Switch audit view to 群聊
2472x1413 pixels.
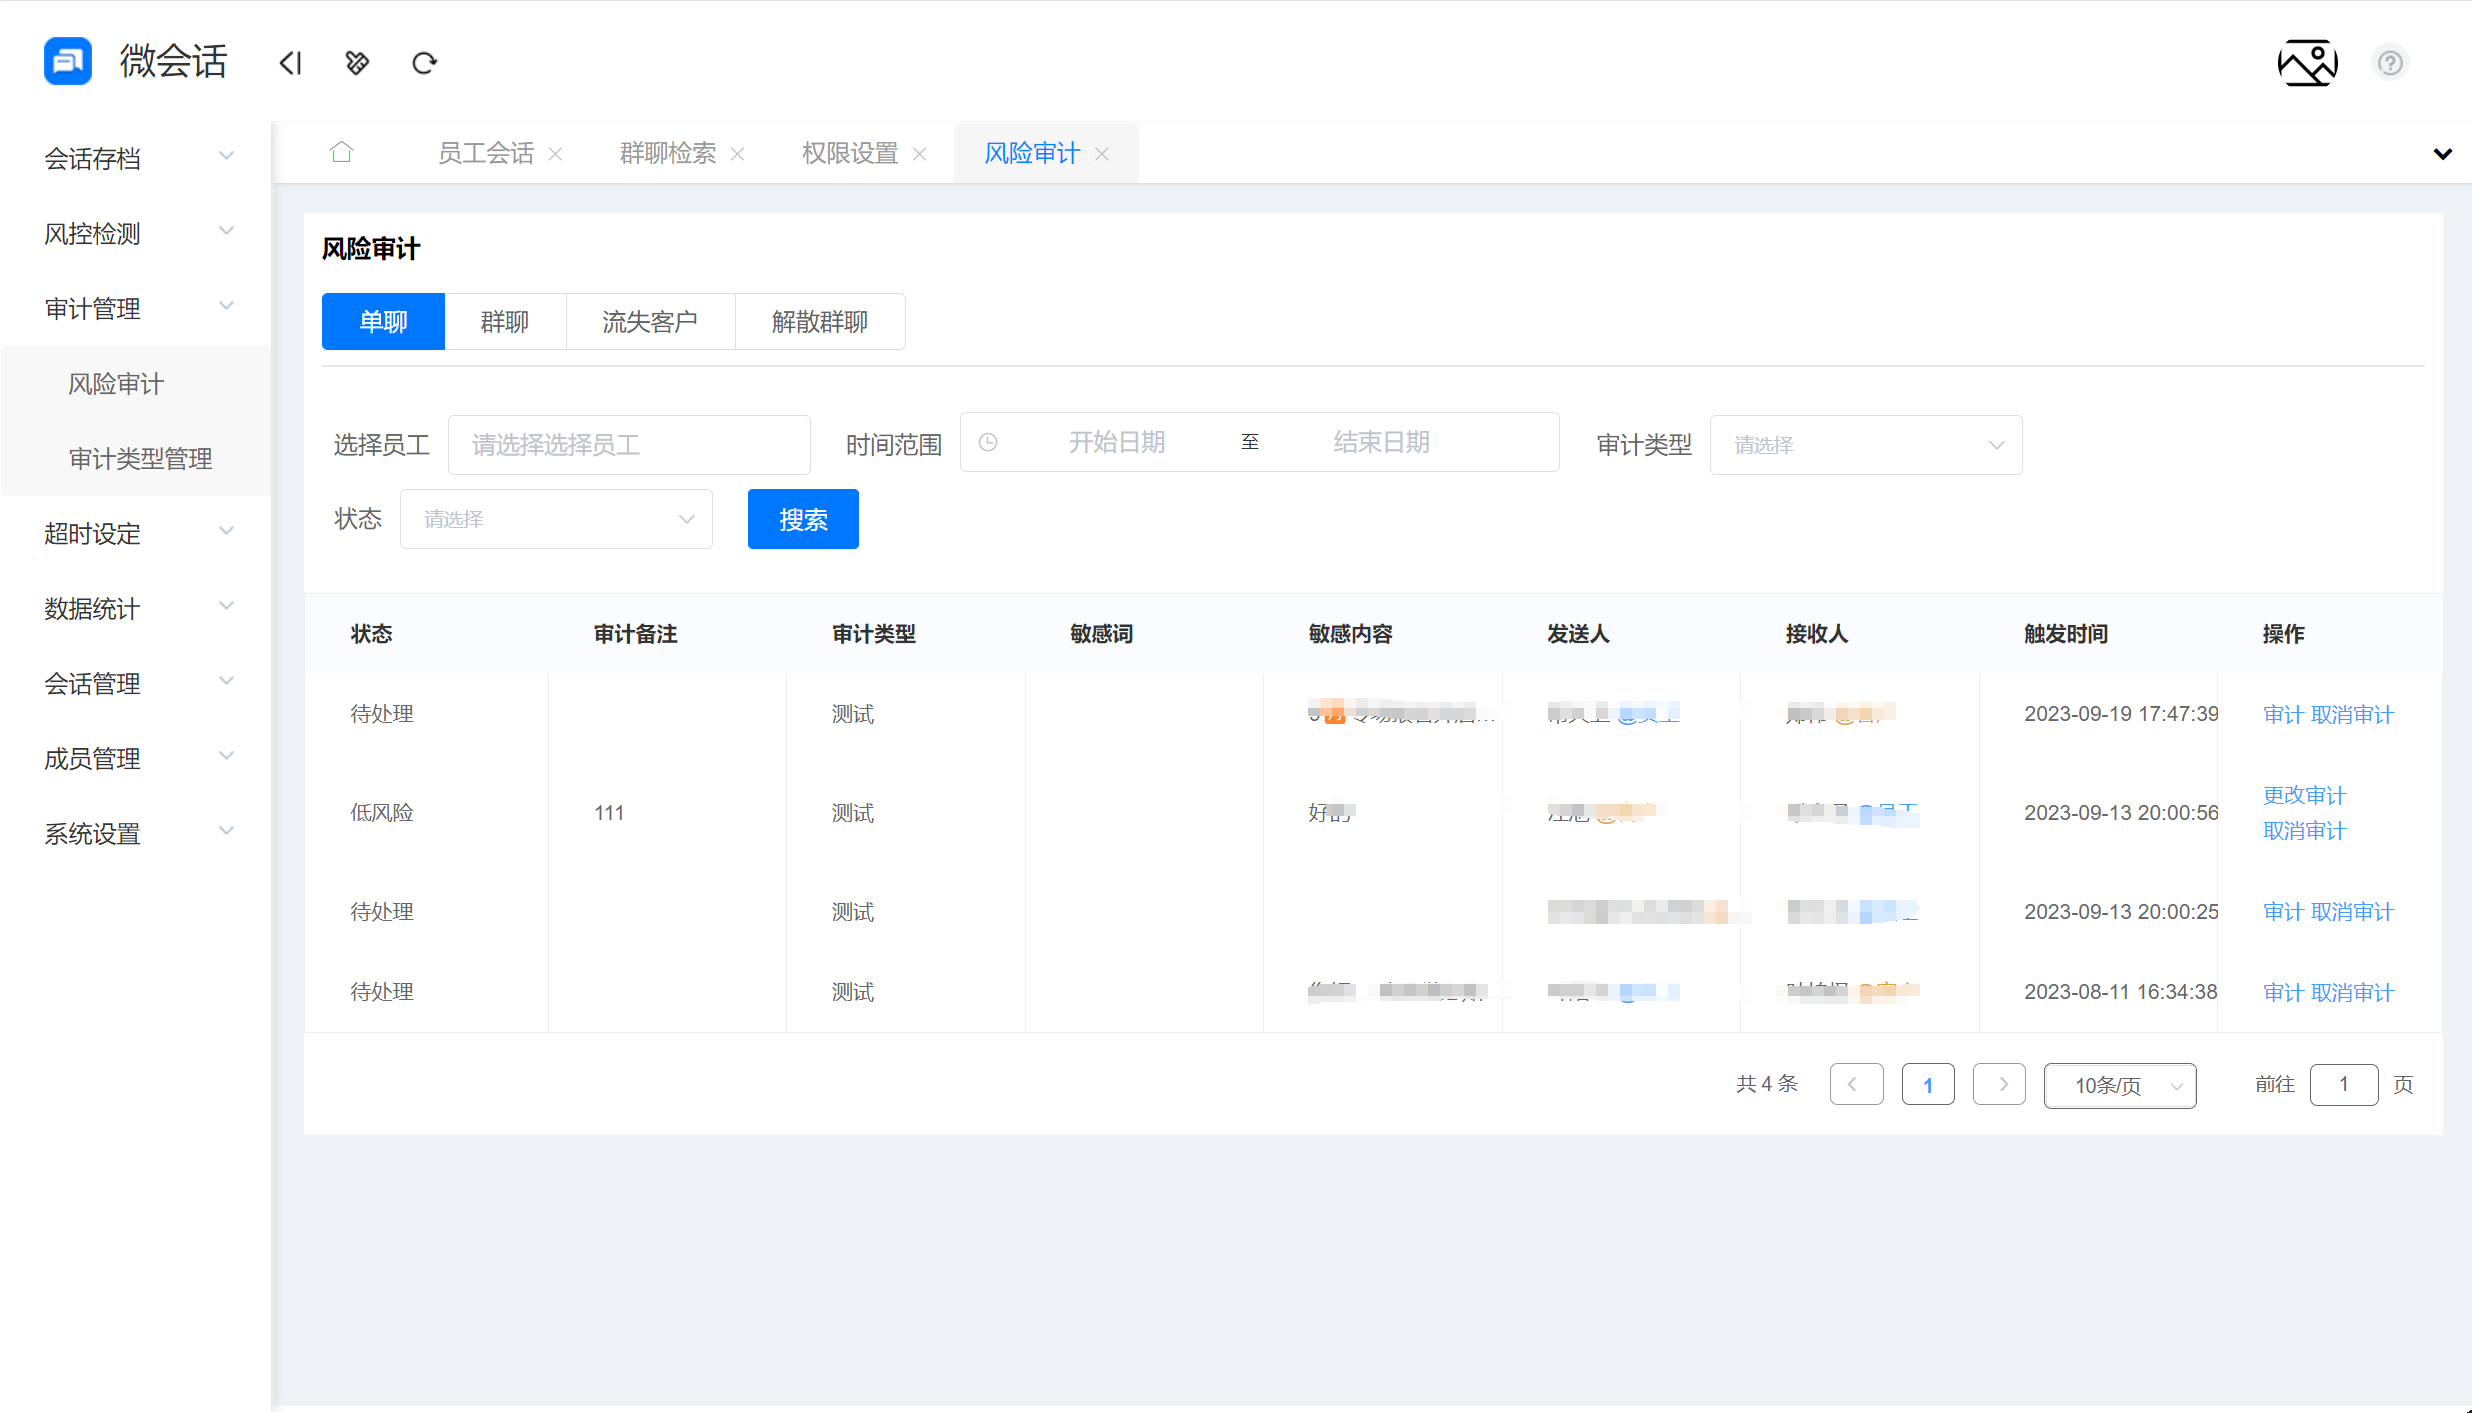[x=505, y=321]
